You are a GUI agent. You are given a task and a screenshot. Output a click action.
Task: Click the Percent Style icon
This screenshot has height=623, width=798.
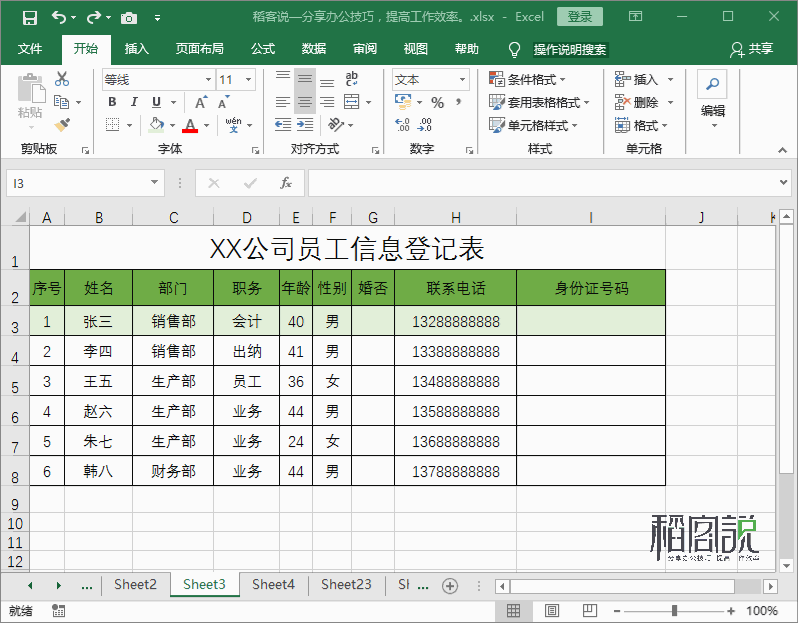437,102
